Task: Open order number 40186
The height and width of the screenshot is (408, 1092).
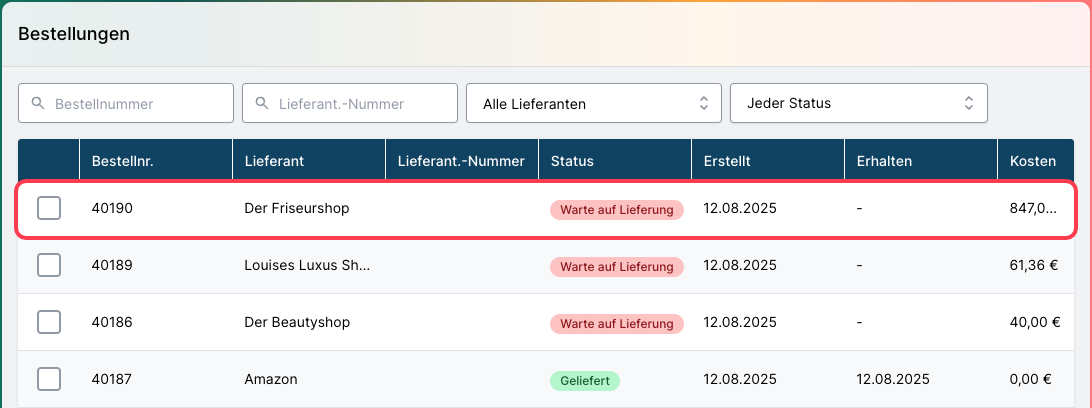Action: (112, 322)
